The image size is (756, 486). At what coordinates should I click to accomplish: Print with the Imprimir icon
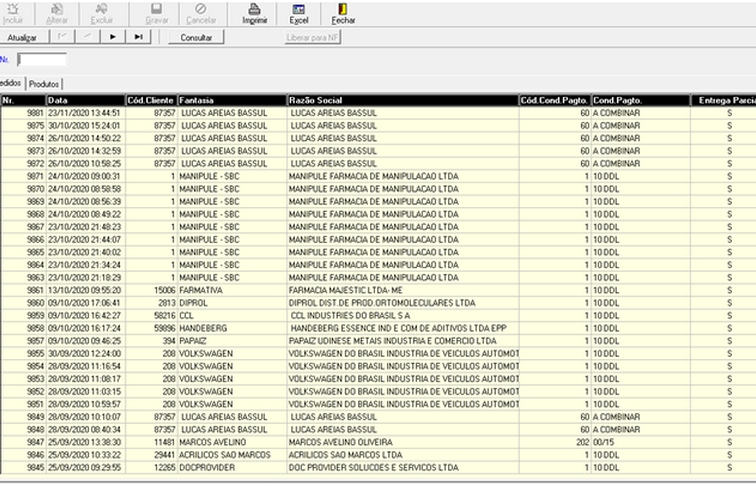(x=255, y=14)
